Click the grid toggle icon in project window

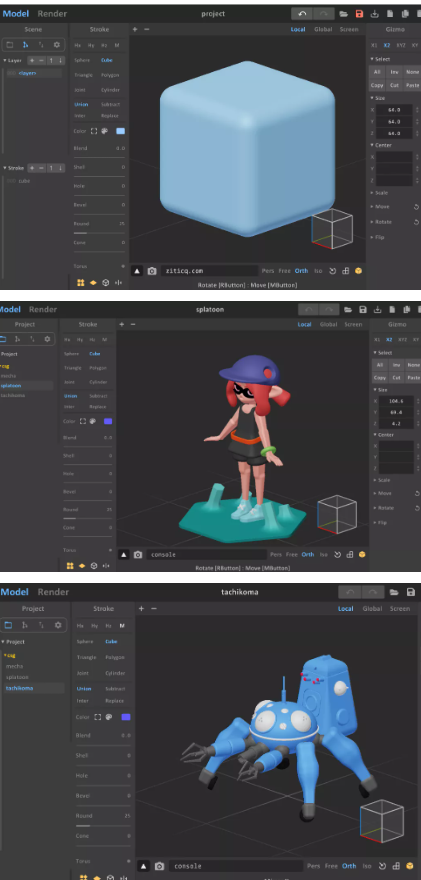coord(345,271)
